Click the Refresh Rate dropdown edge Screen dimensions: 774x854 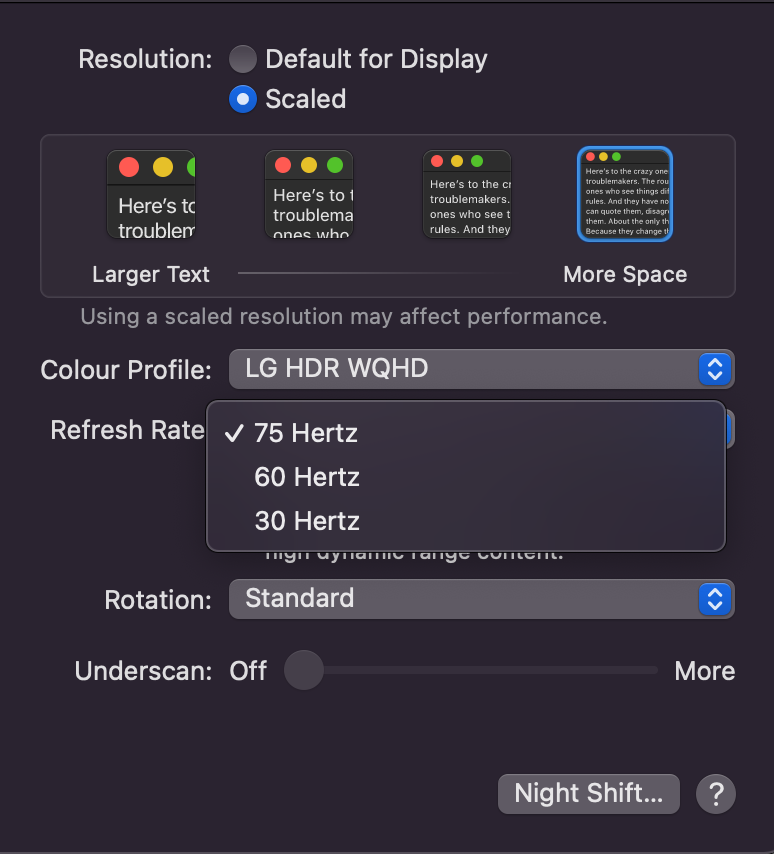730,430
